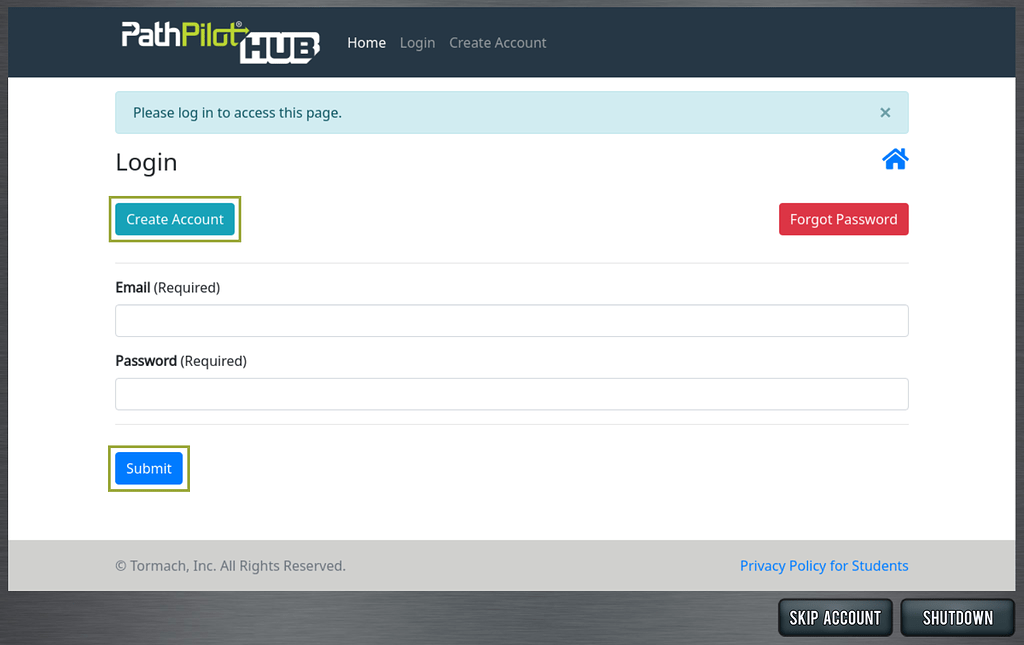Choose Skip Account at the bottom
1024x645 pixels.
tap(834, 617)
